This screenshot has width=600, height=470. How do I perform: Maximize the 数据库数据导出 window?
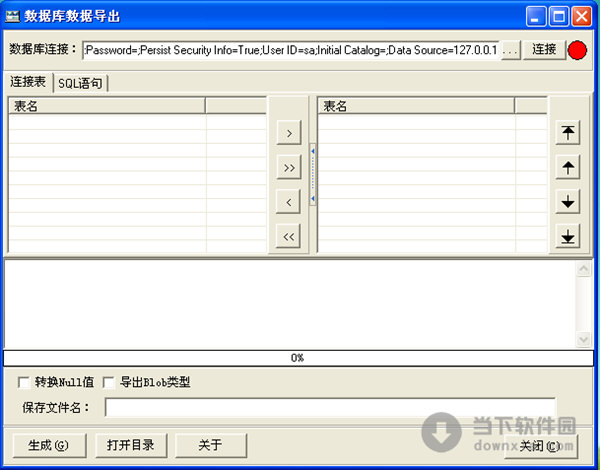[x=559, y=16]
